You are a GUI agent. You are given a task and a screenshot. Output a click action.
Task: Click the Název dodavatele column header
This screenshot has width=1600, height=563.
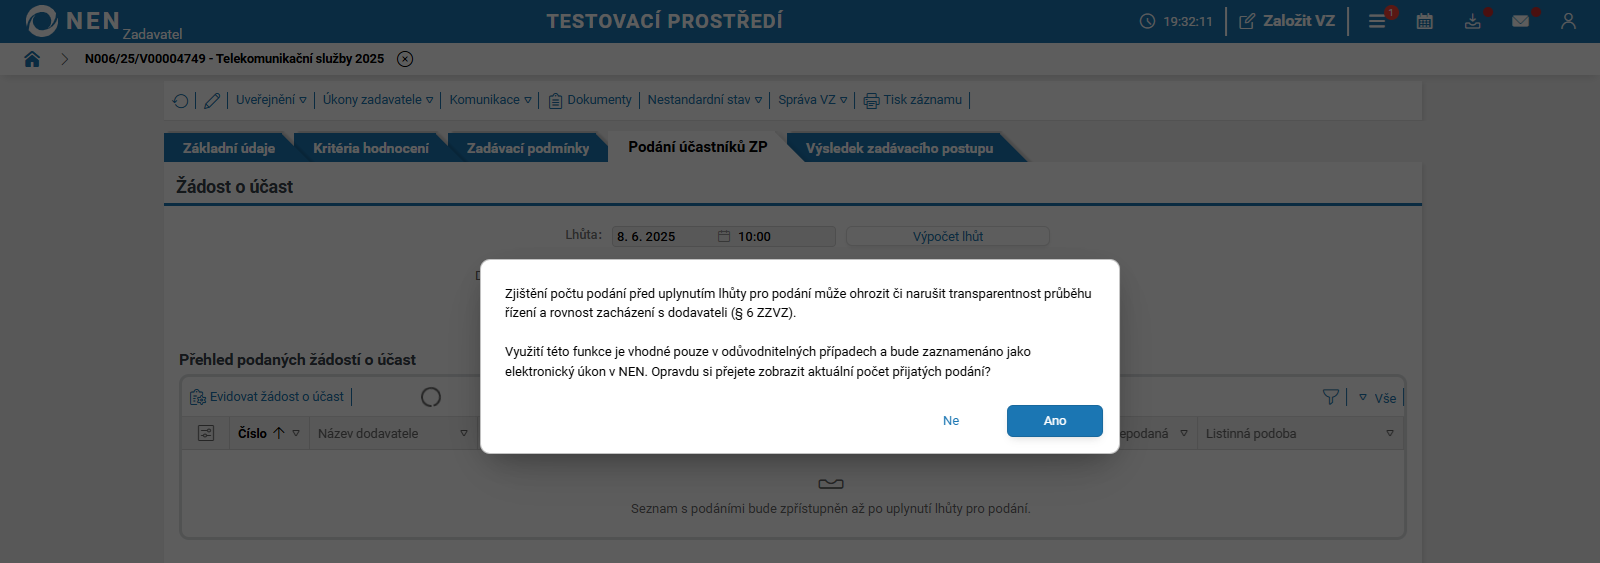tap(368, 433)
